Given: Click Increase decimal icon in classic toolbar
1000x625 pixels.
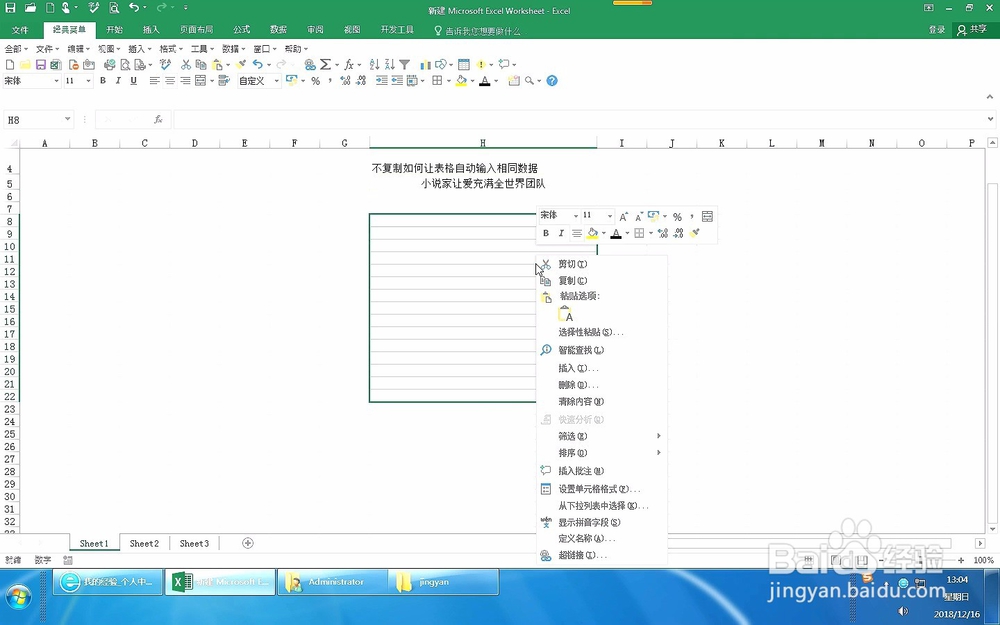Looking at the screenshot, I should 345,80.
